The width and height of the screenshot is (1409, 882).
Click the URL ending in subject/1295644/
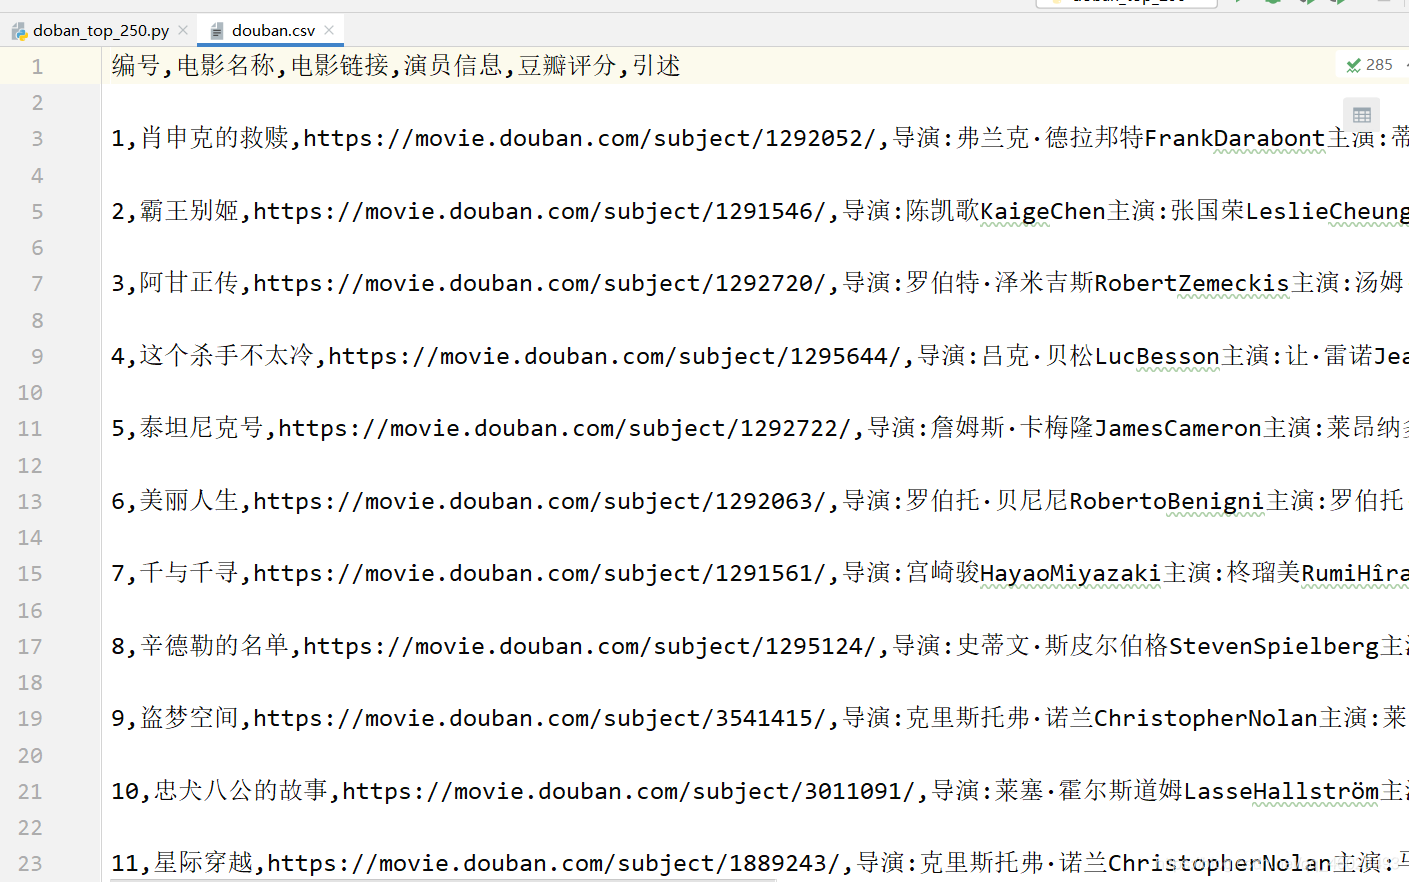point(615,356)
